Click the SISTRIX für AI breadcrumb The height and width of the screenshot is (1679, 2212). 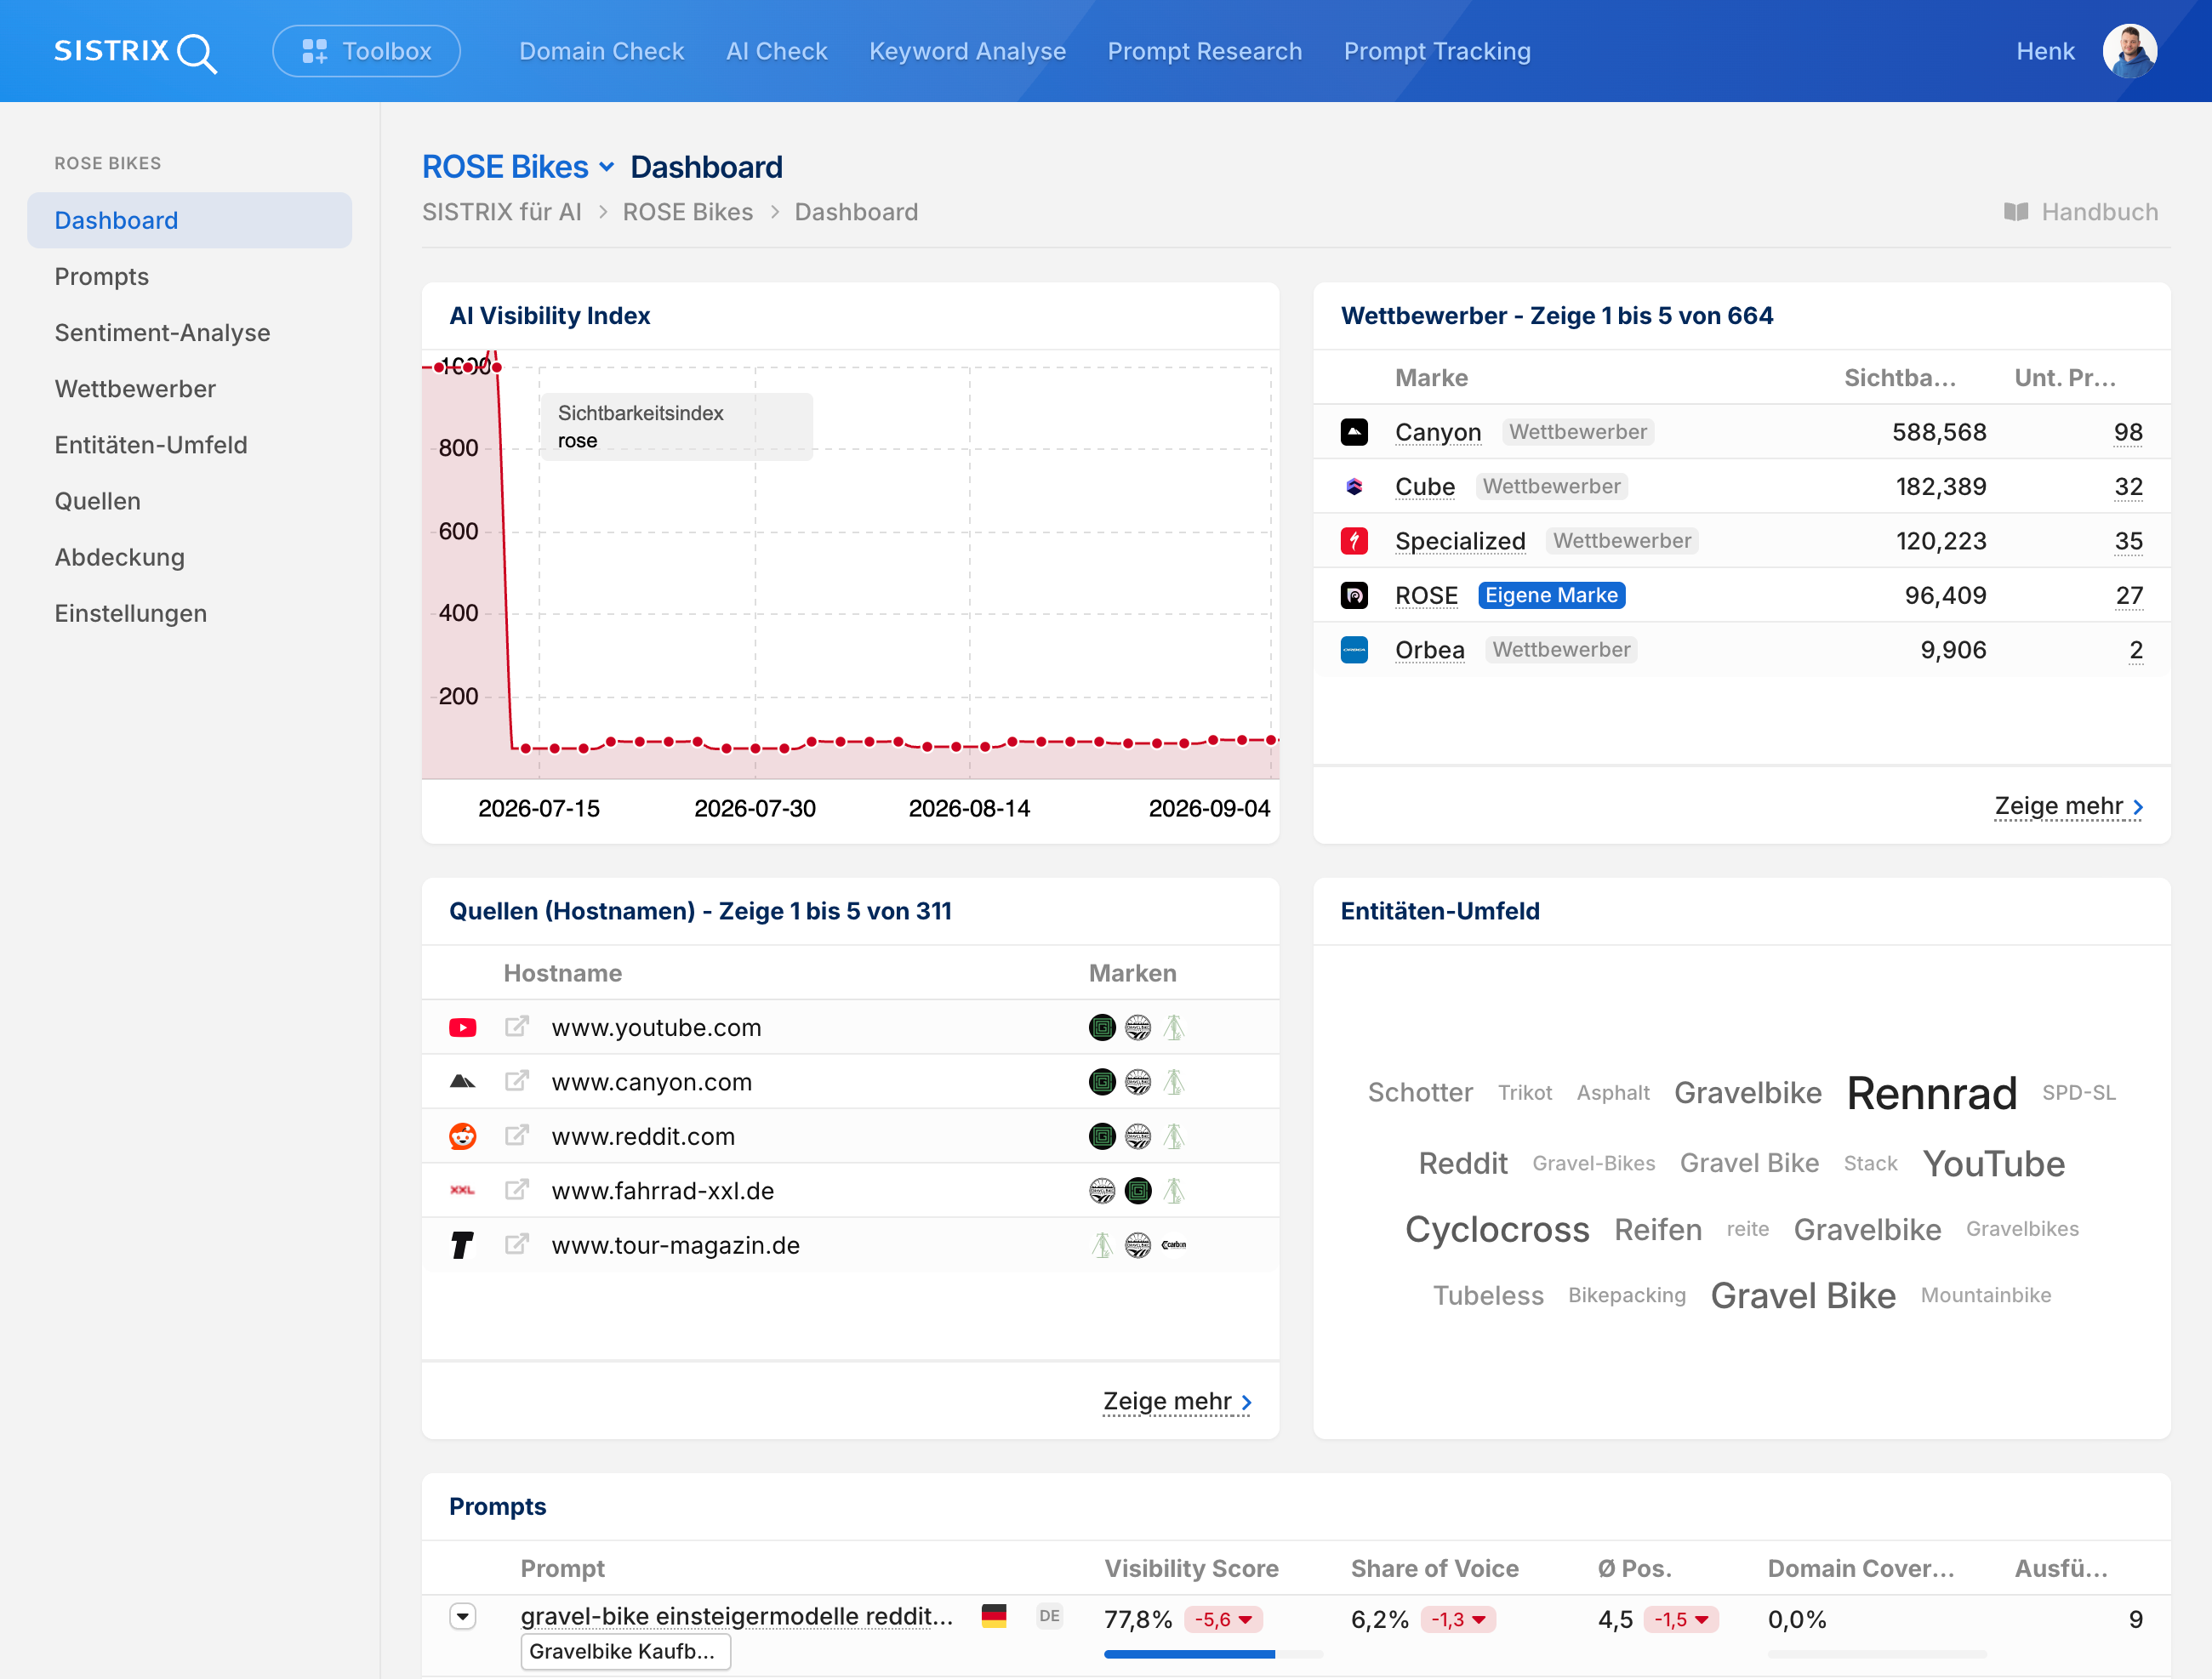click(x=501, y=212)
